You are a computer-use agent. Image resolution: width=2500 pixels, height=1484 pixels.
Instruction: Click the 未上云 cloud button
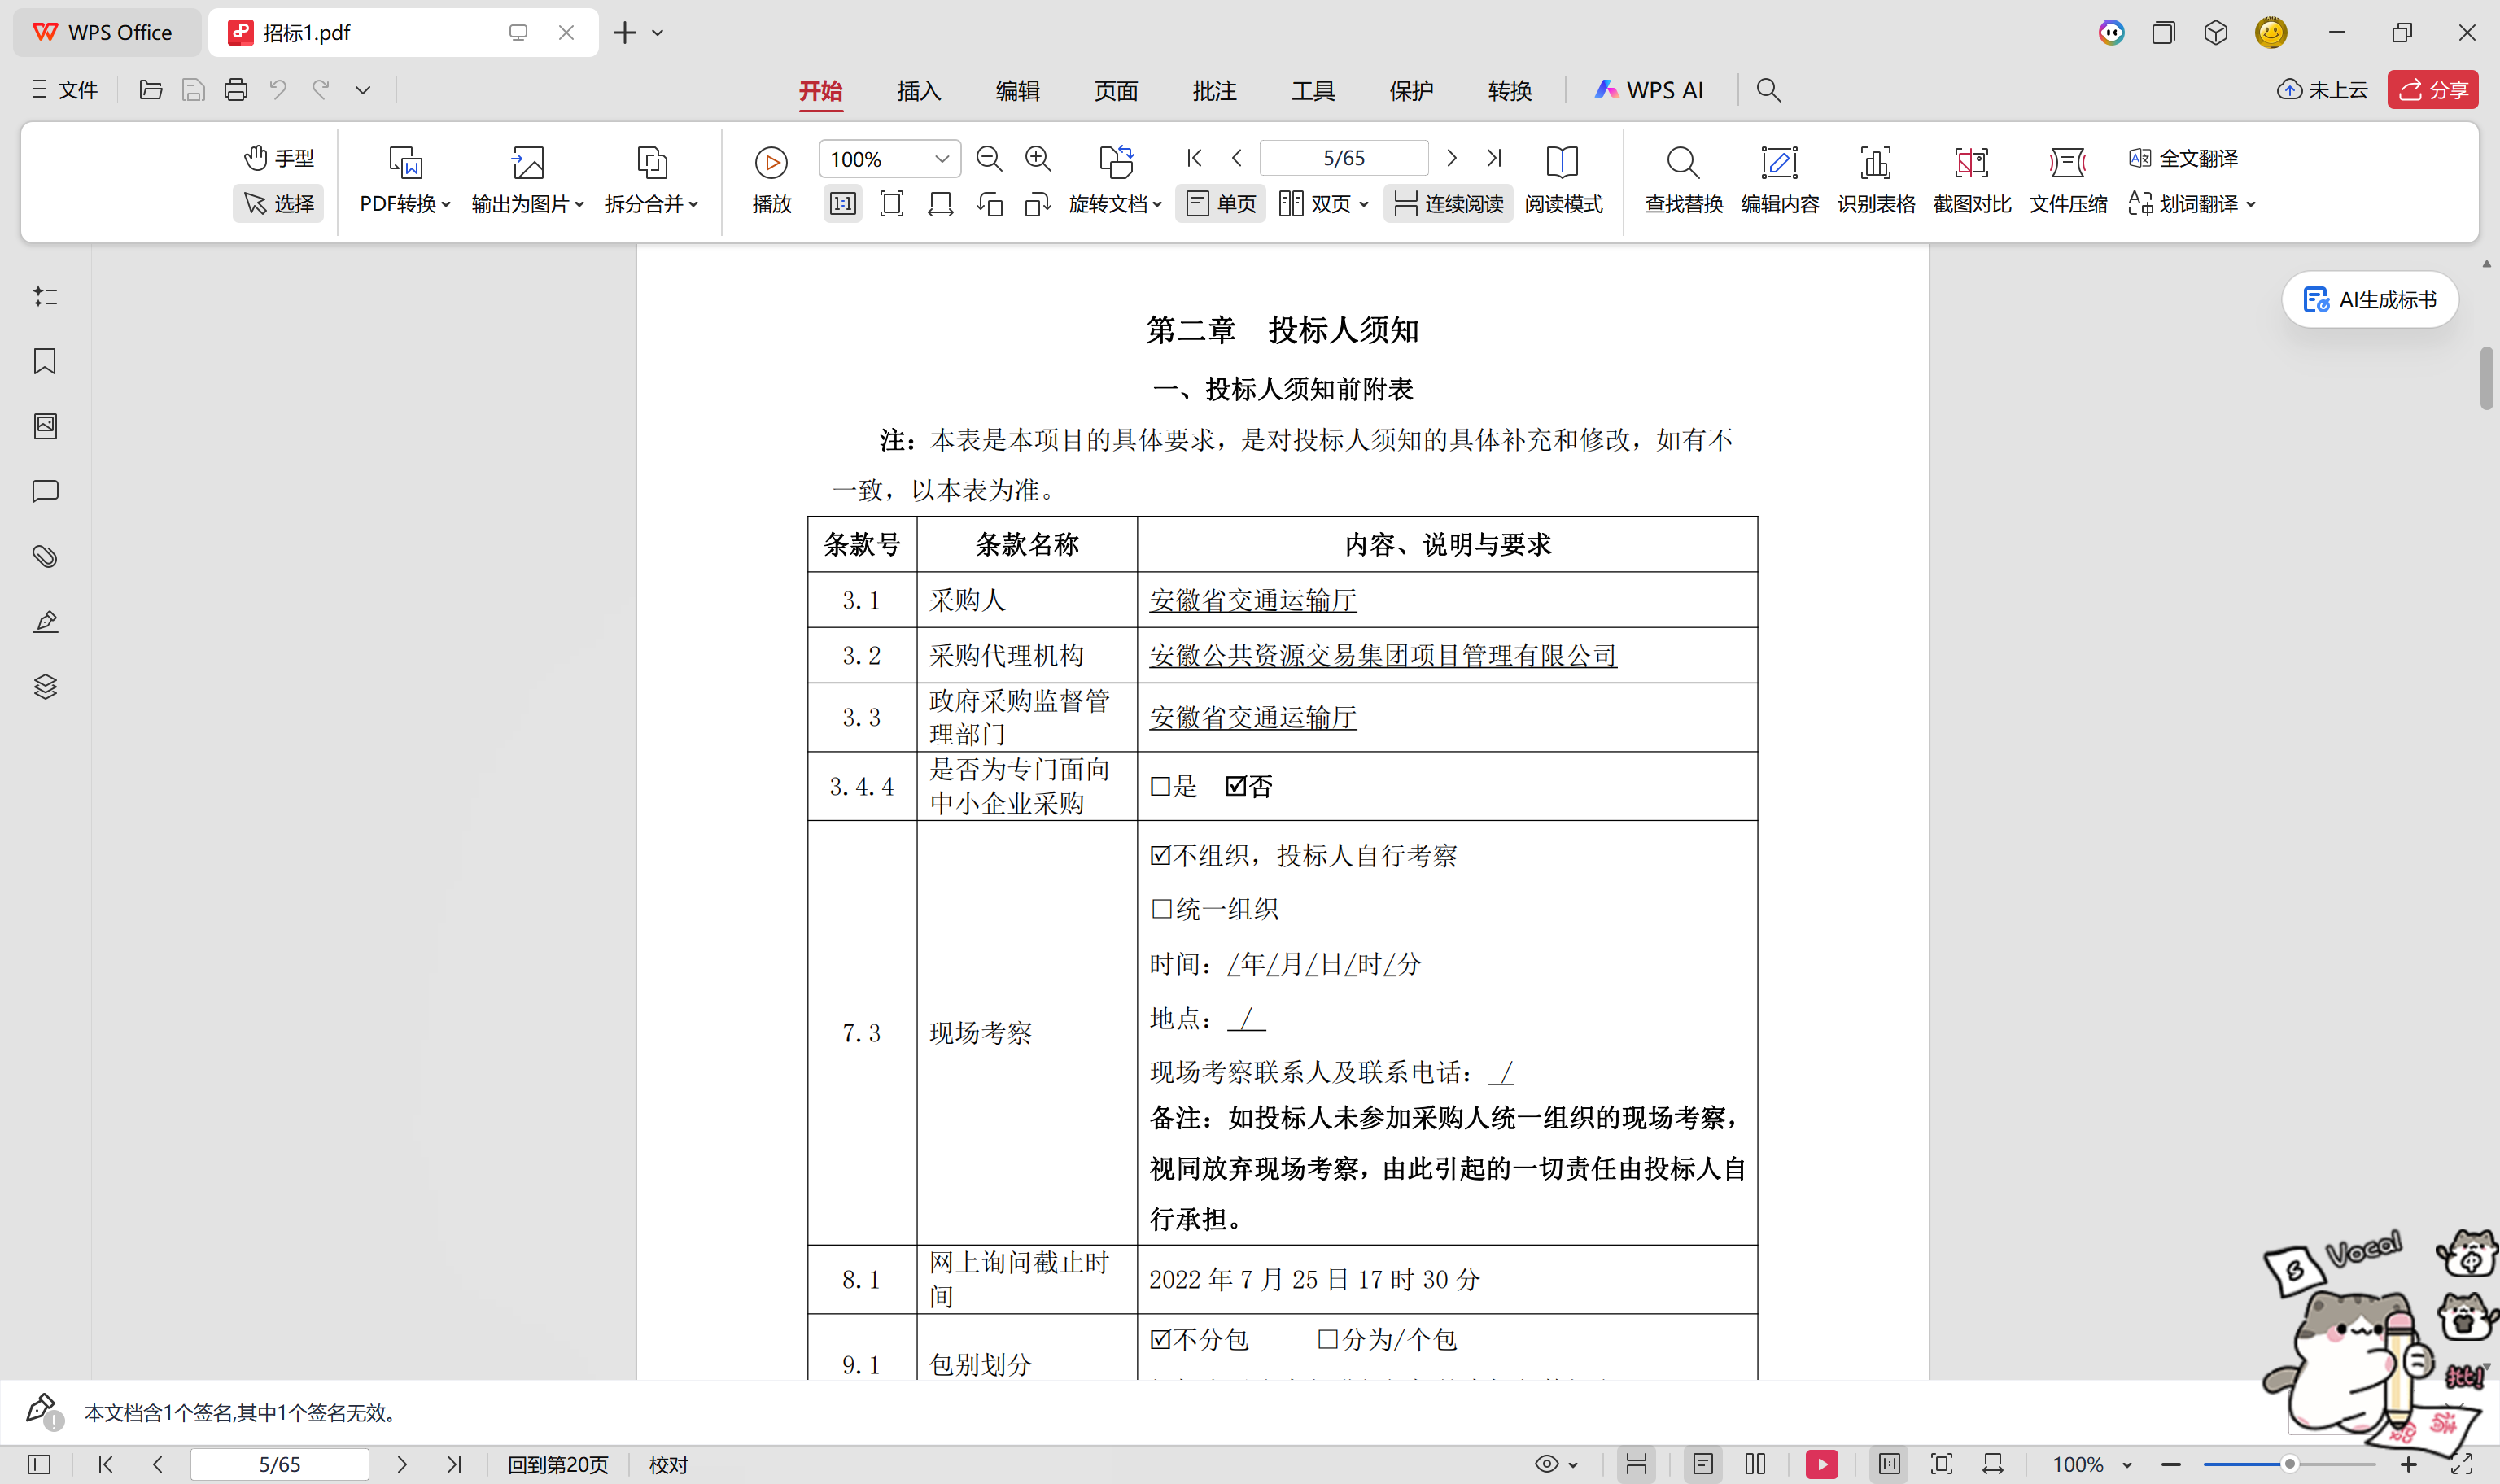tap(2322, 90)
